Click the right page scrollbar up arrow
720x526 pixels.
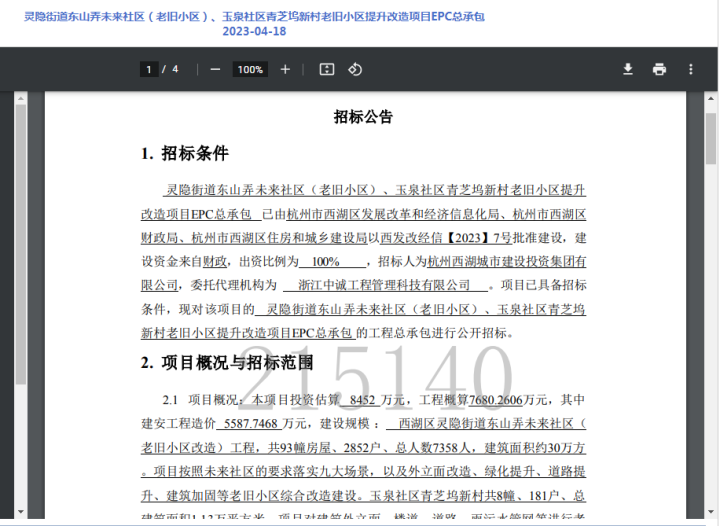(x=710, y=98)
